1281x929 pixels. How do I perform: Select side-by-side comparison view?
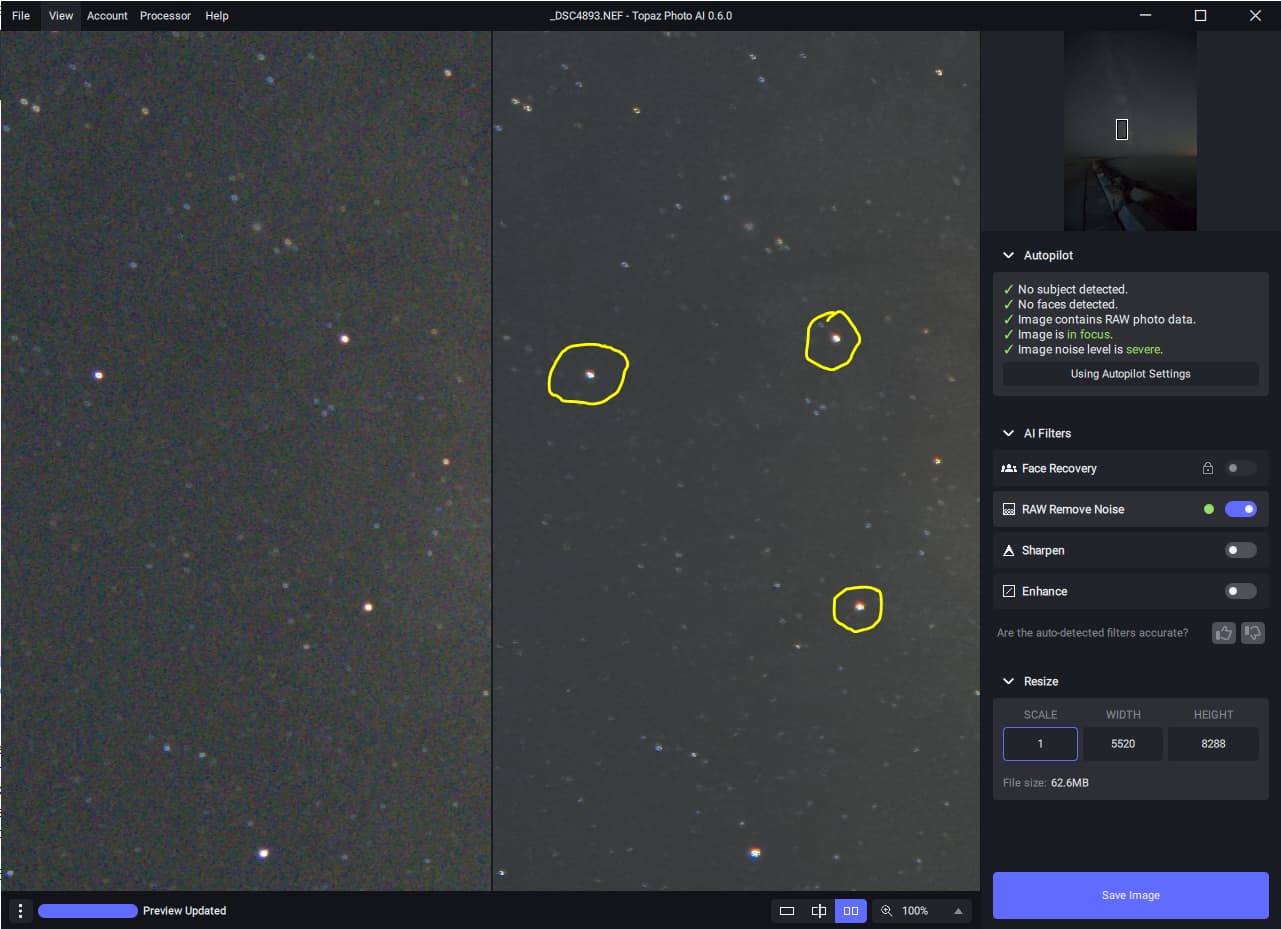click(x=851, y=911)
